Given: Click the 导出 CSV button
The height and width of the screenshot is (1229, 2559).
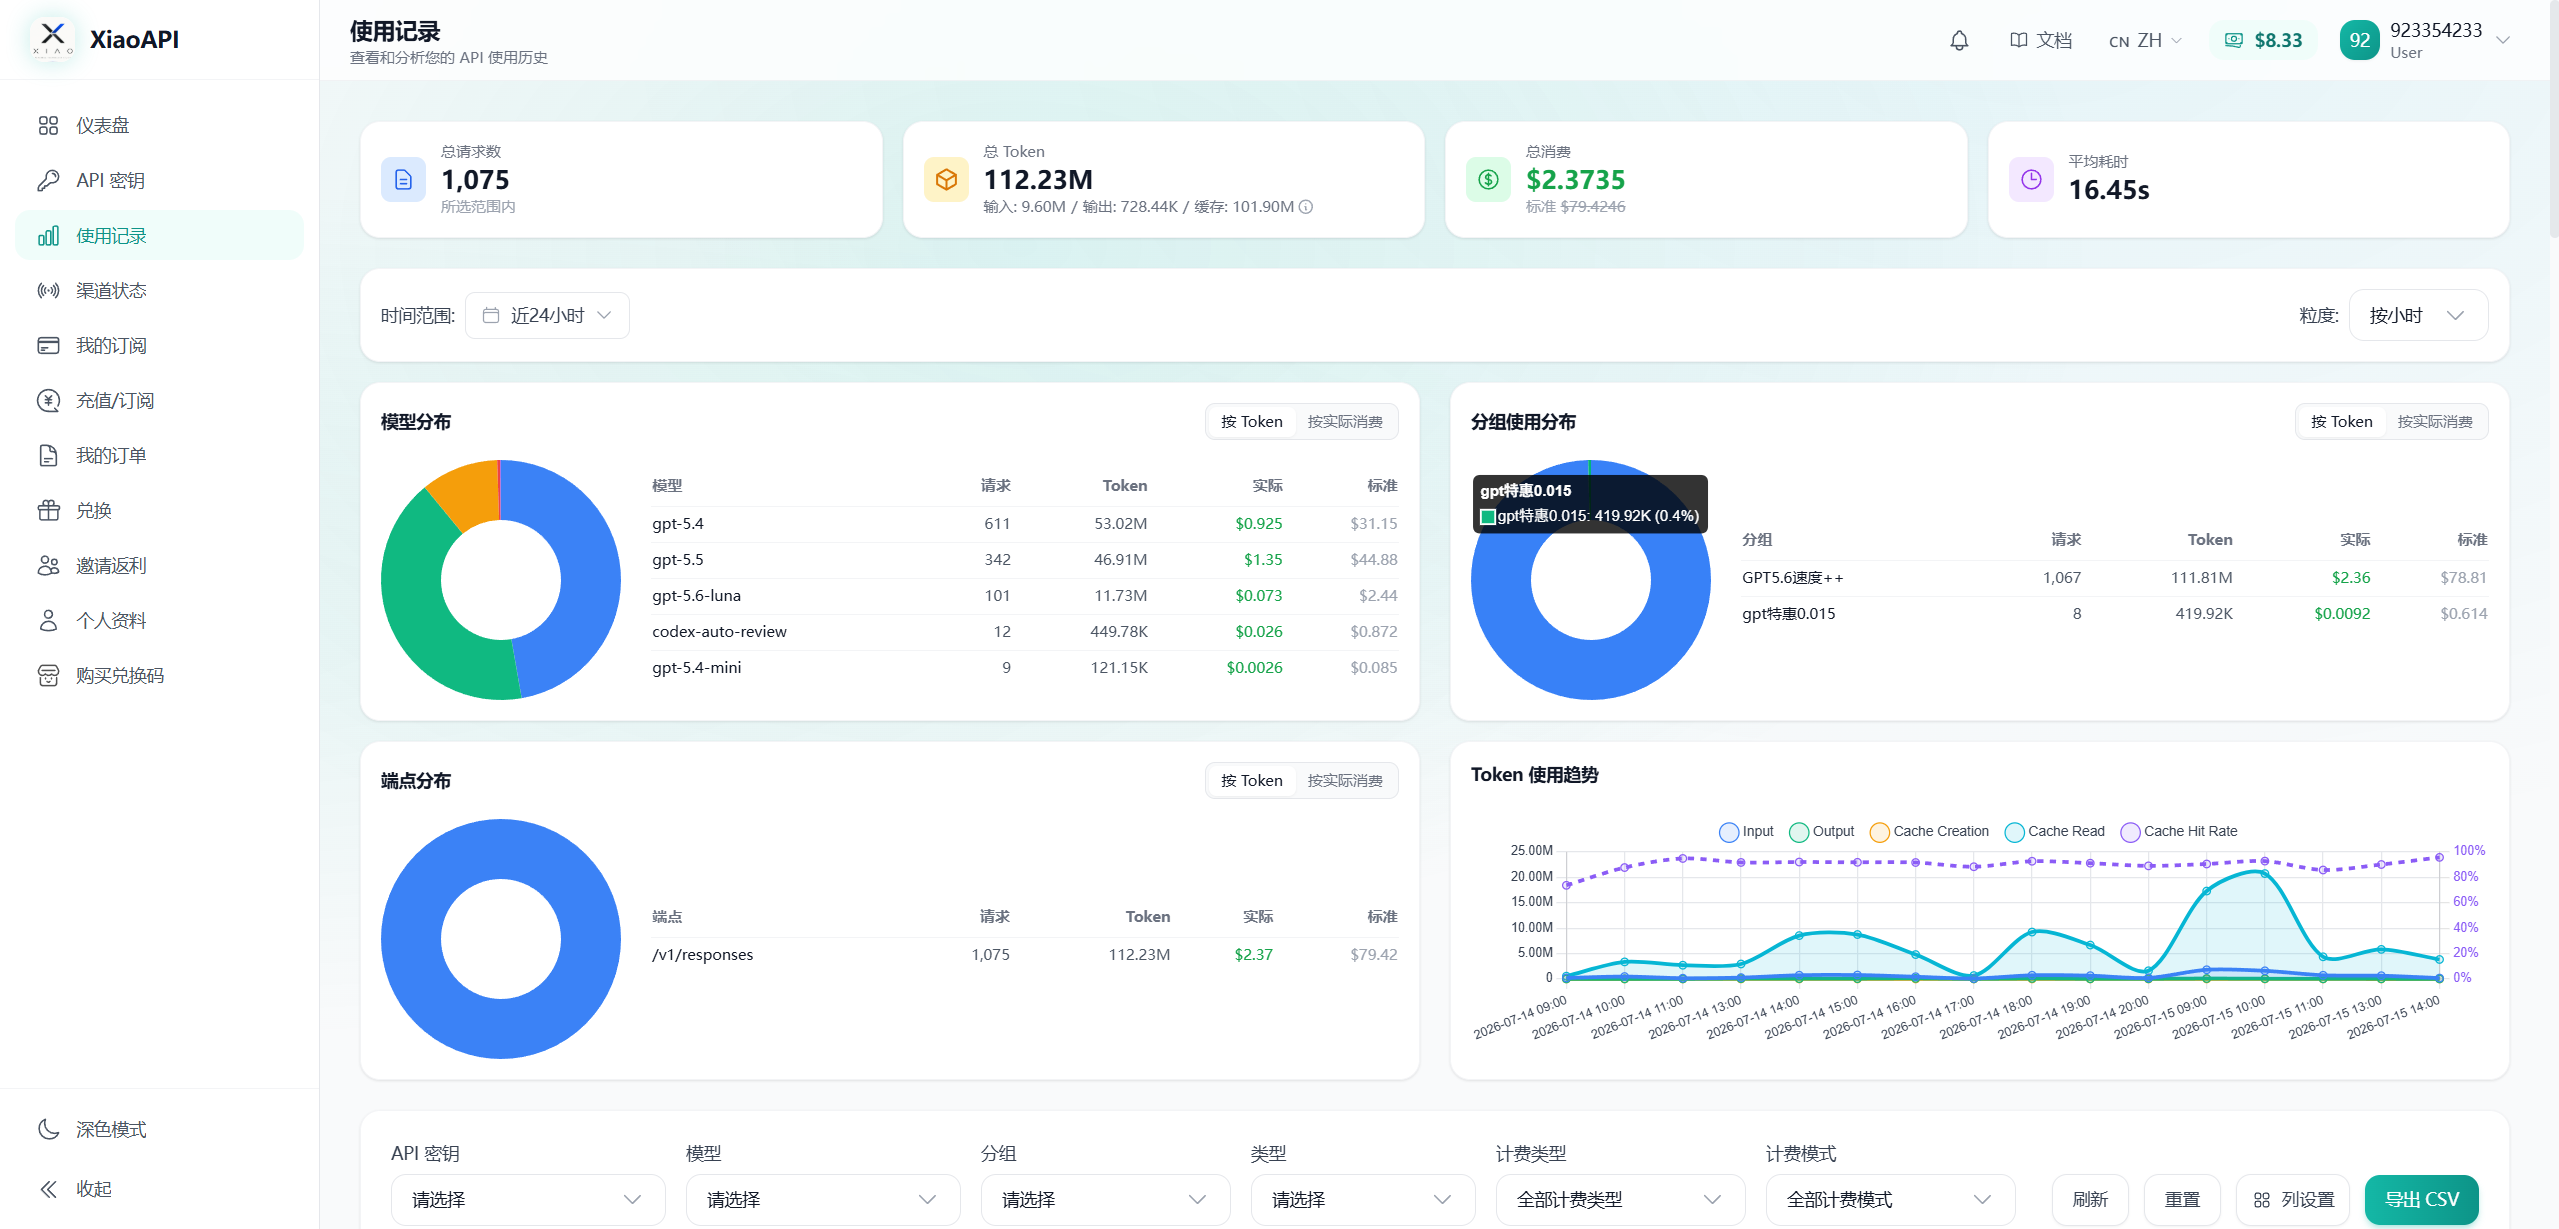Looking at the screenshot, I should pyautogui.click(x=2421, y=1199).
